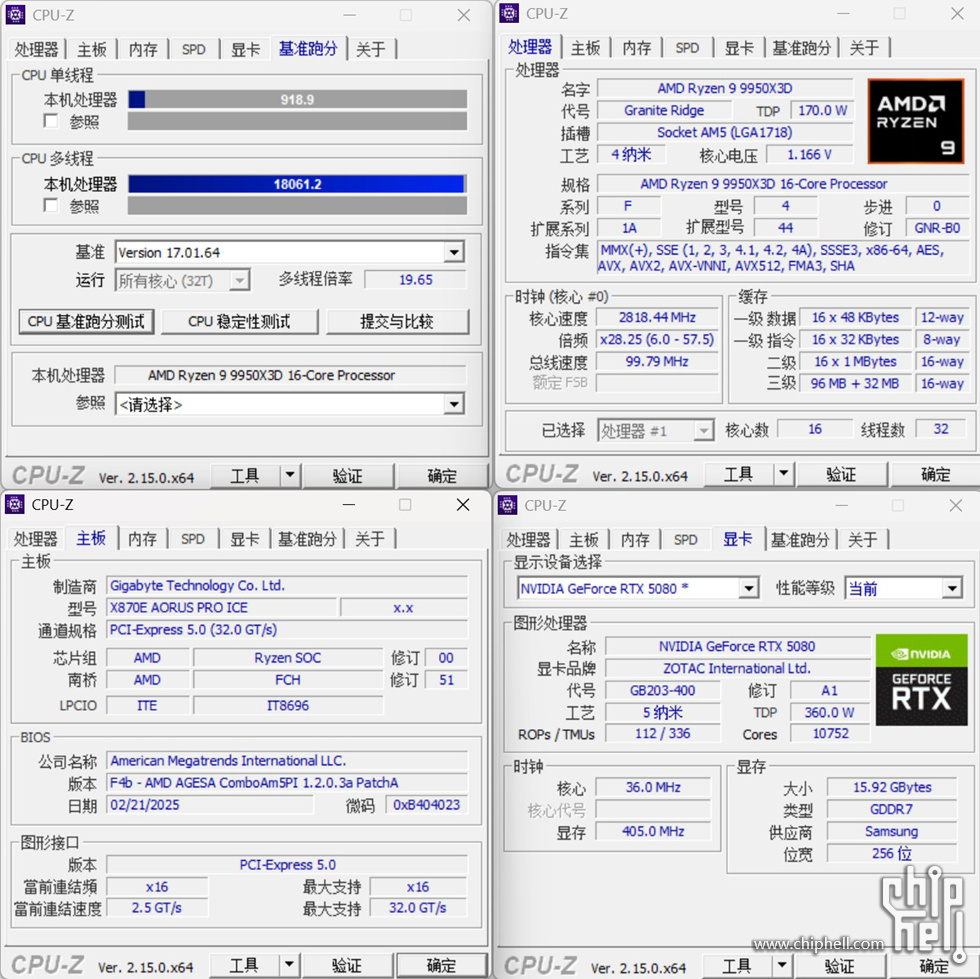
Task: Open the 主板 tab in the processor window
Action: coord(586,48)
